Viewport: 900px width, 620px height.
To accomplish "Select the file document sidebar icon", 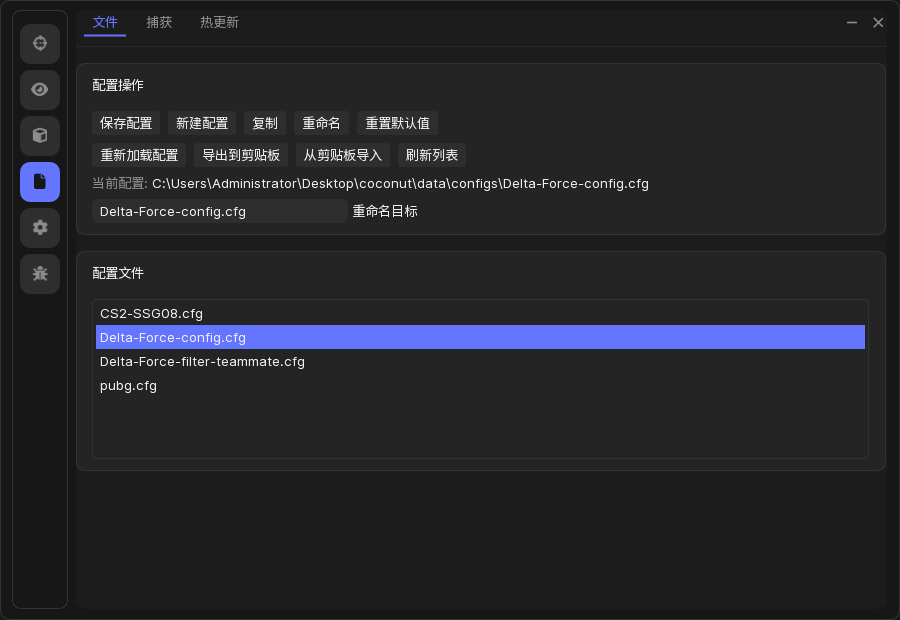I will 40,181.
